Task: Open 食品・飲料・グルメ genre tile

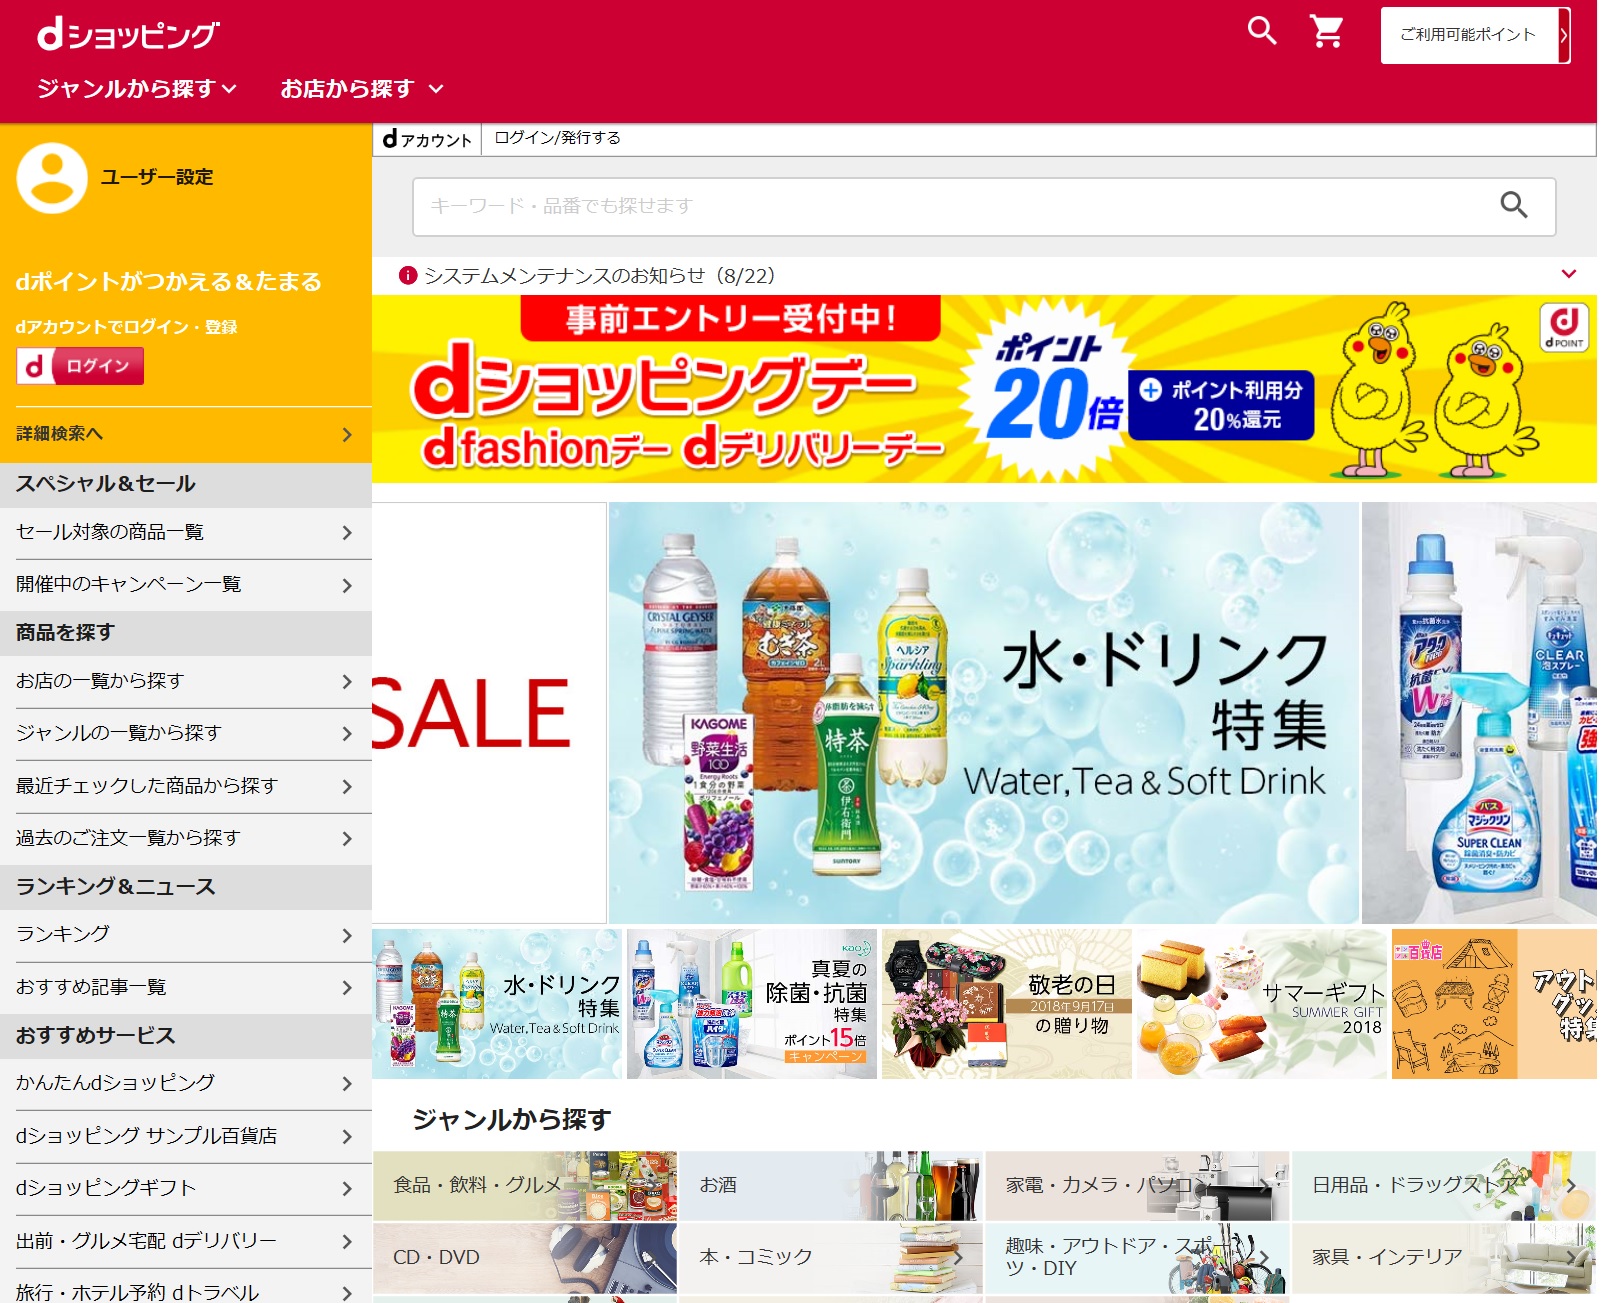Action: [525, 1186]
